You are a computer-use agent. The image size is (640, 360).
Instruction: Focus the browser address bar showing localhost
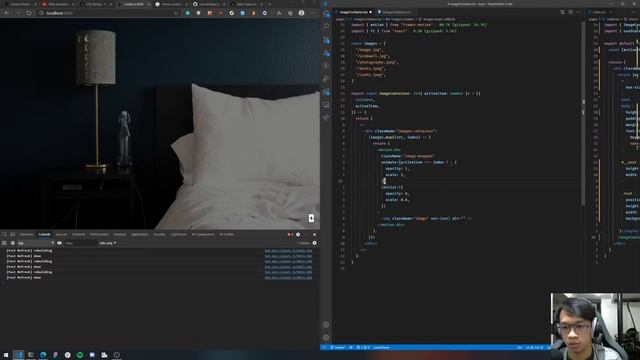108,13
